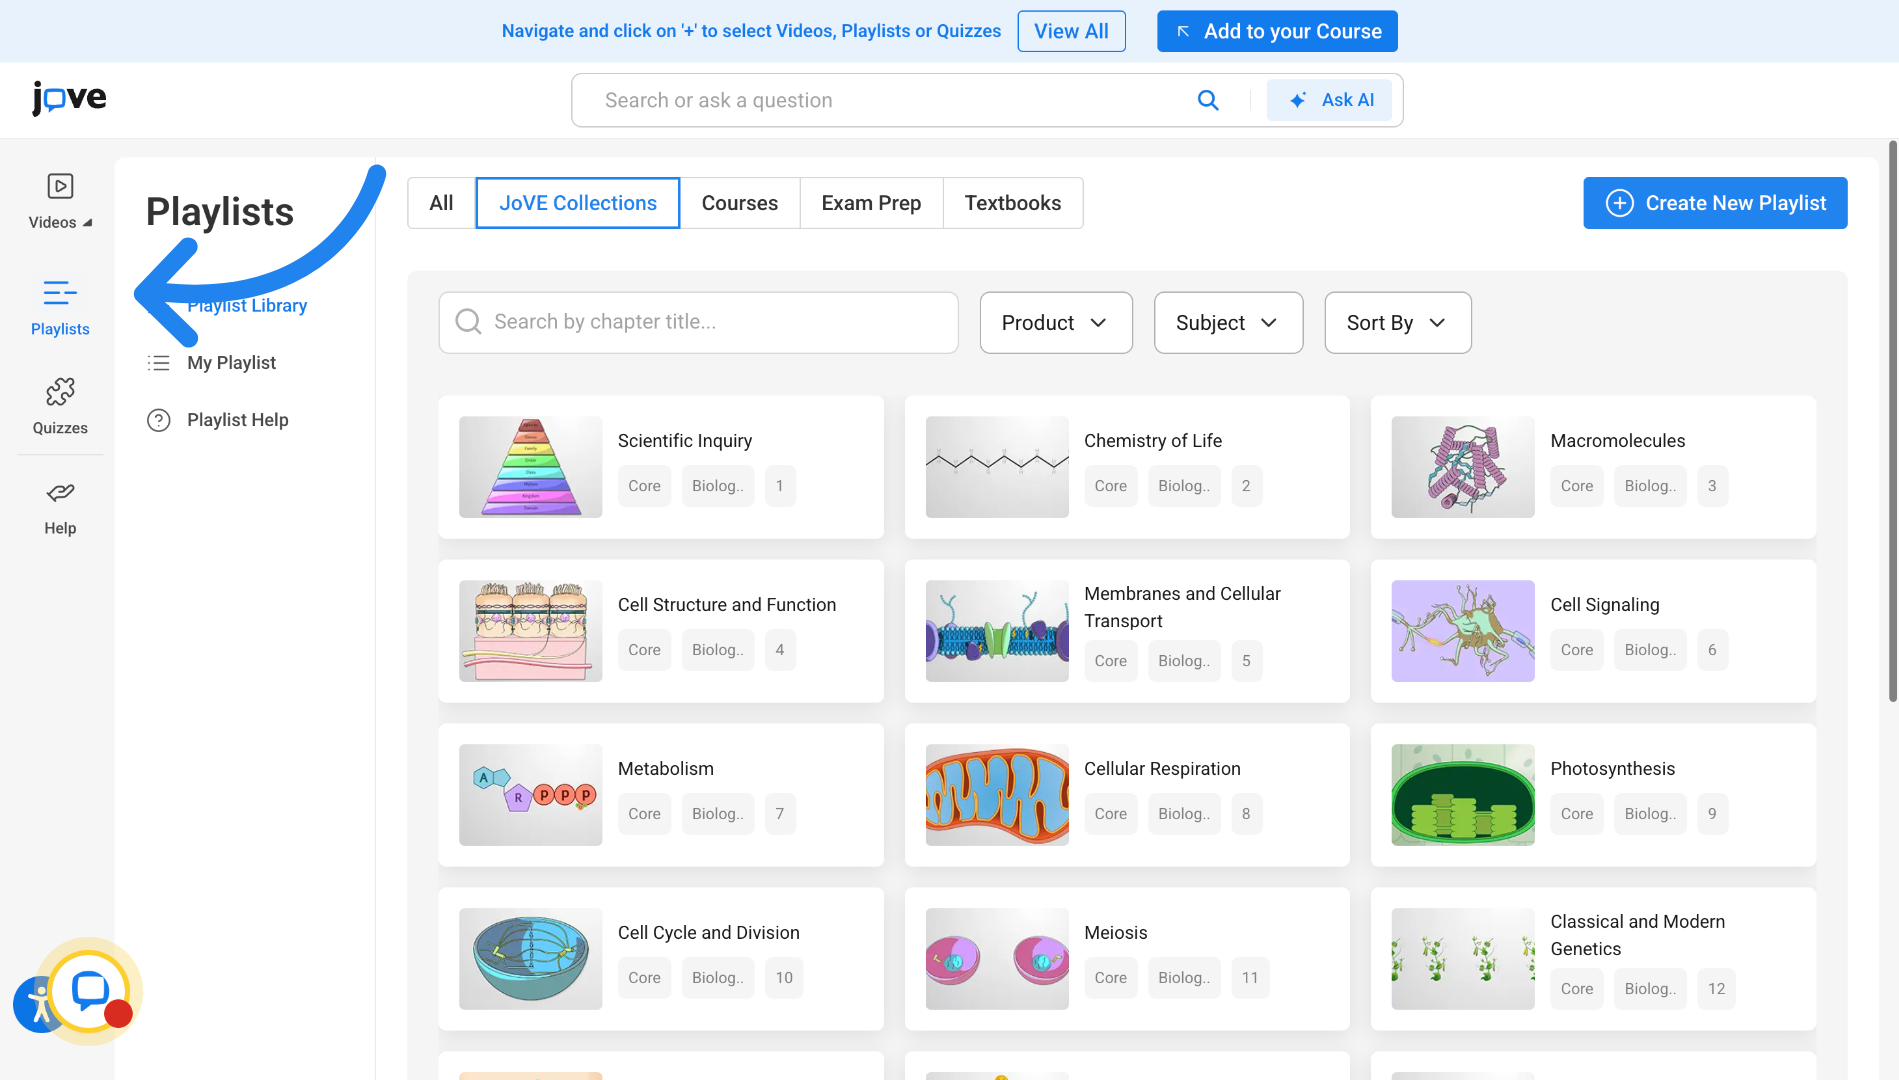Screen dimensions: 1899x1080
Task: Click Core tag on Photosynthesis card
Action: click(x=1577, y=814)
